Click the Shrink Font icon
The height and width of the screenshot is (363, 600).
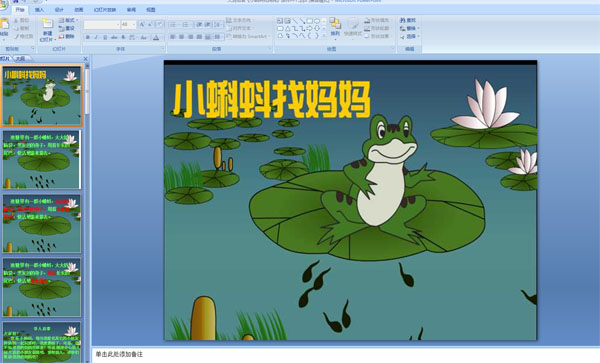tap(150, 24)
